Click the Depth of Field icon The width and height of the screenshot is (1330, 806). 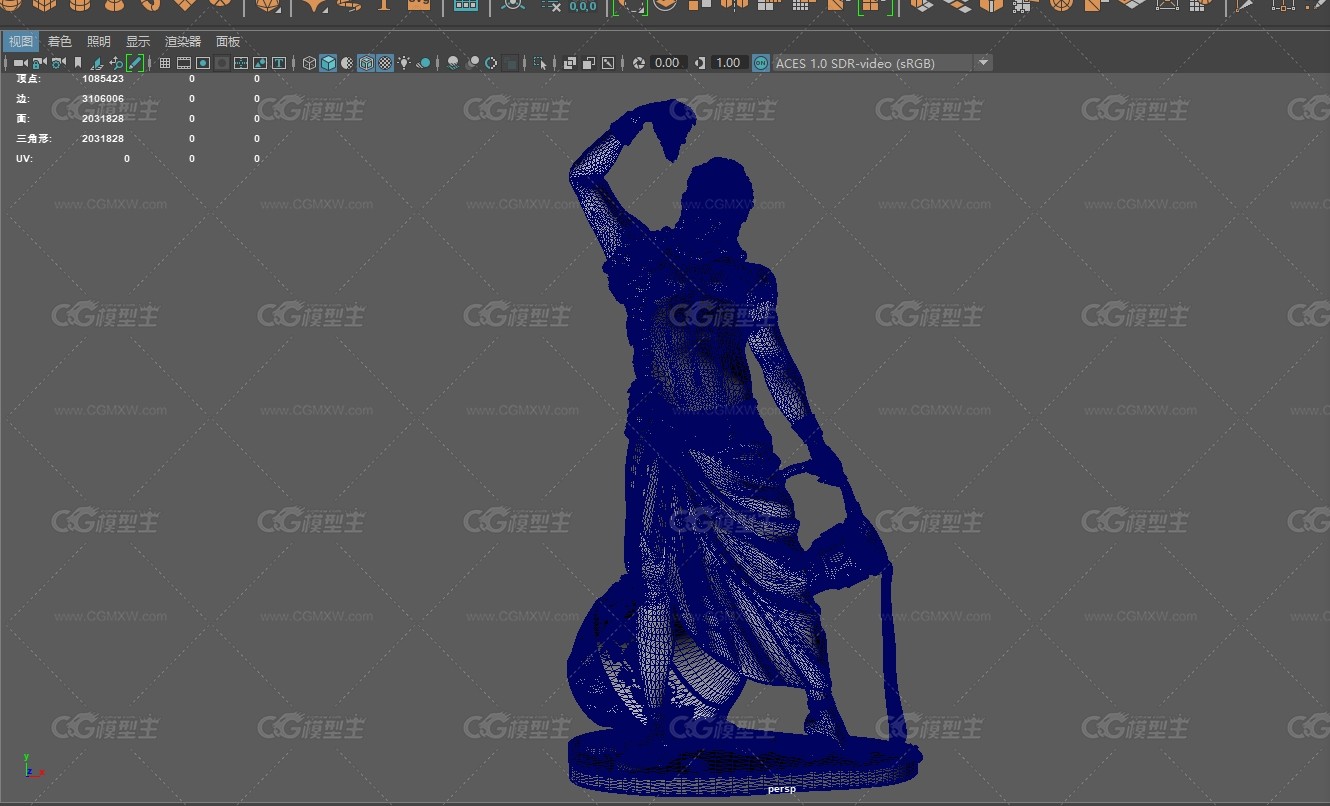tap(510, 63)
